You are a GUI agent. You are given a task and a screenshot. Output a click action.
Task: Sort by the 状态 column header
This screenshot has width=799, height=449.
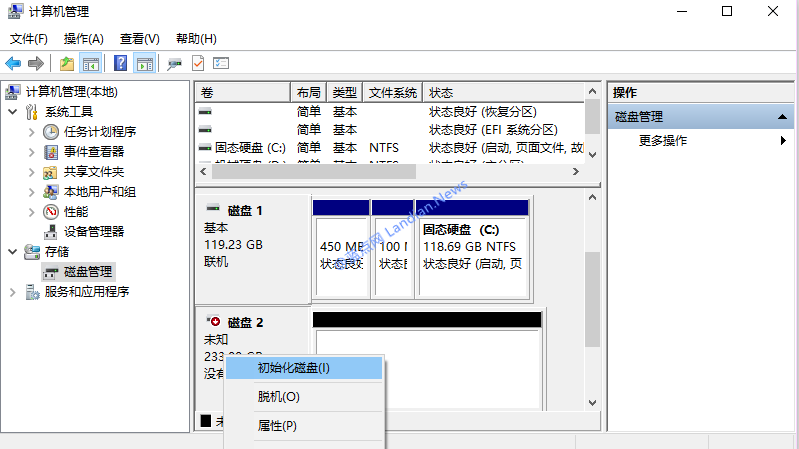click(x=503, y=93)
